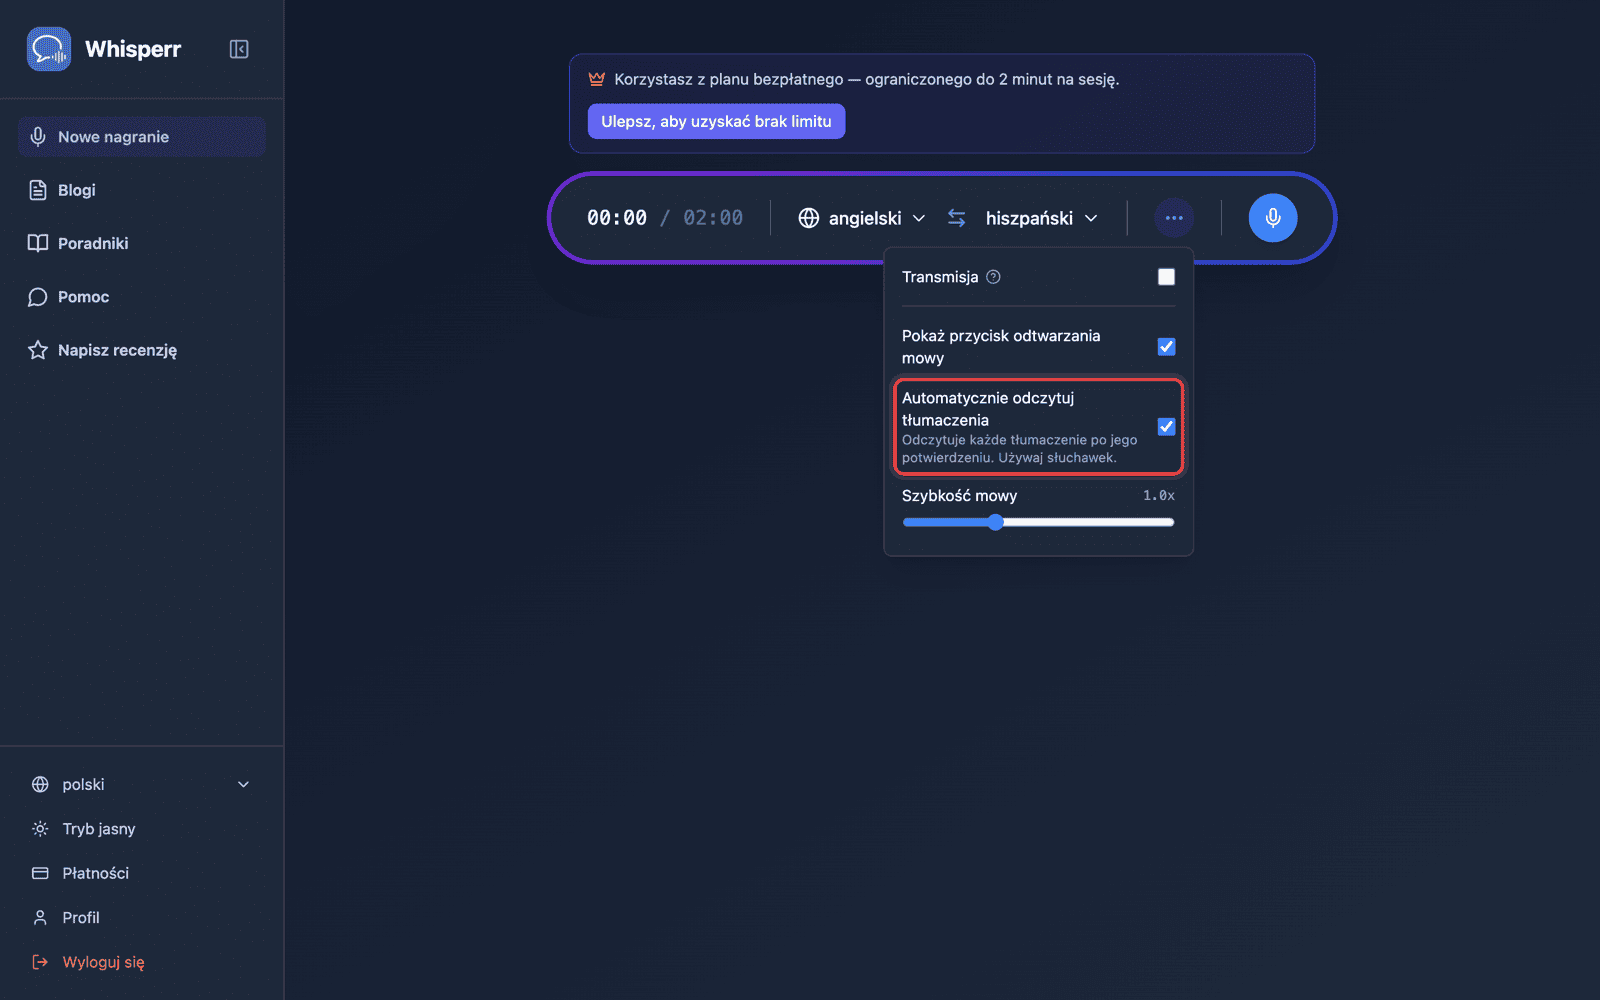Click the globe icon beside angielski
Image resolution: width=1600 pixels, height=1000 pixels.
809,218
